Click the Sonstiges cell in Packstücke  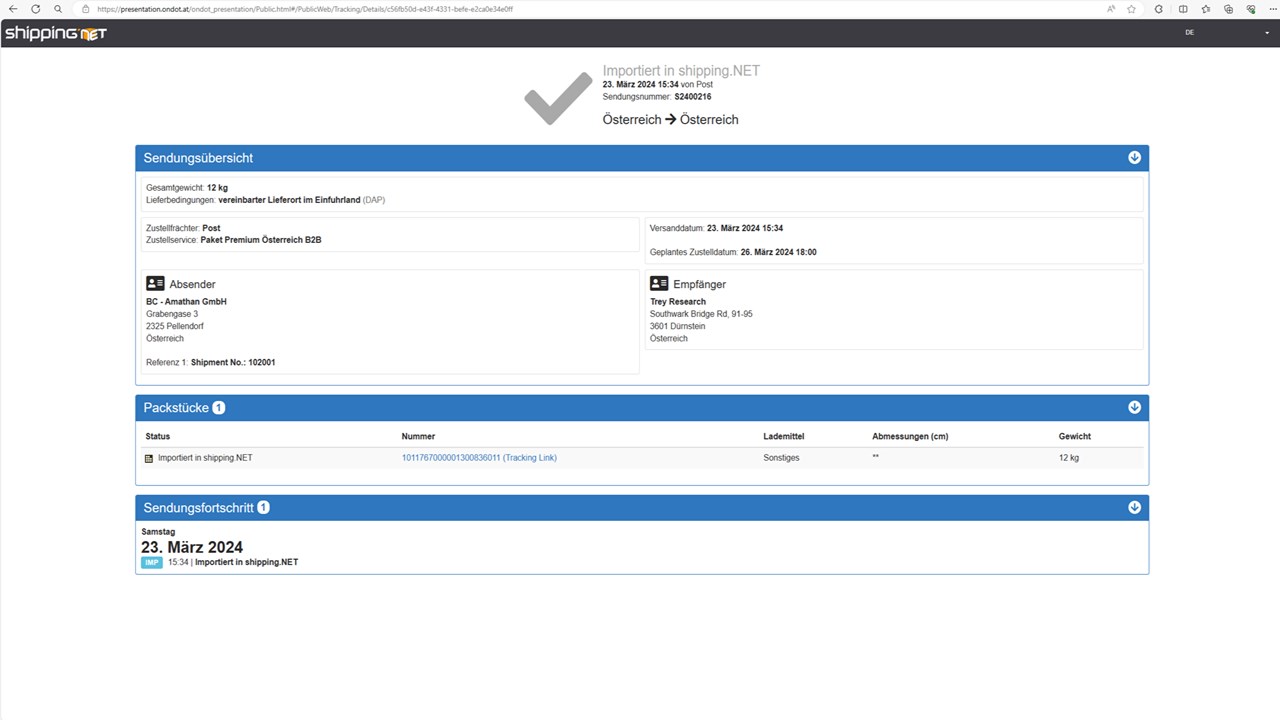[781, 458]
